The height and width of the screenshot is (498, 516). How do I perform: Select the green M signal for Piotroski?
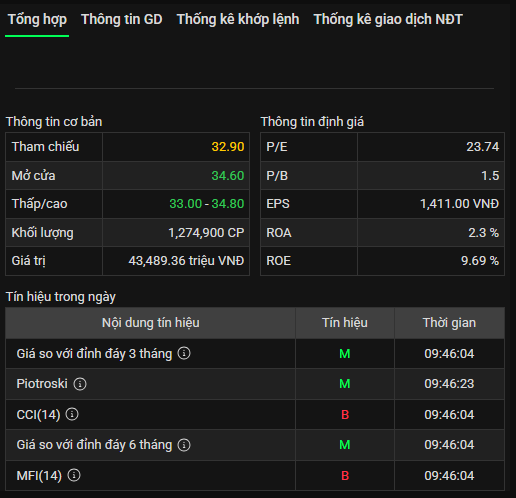tap(345, 384)
